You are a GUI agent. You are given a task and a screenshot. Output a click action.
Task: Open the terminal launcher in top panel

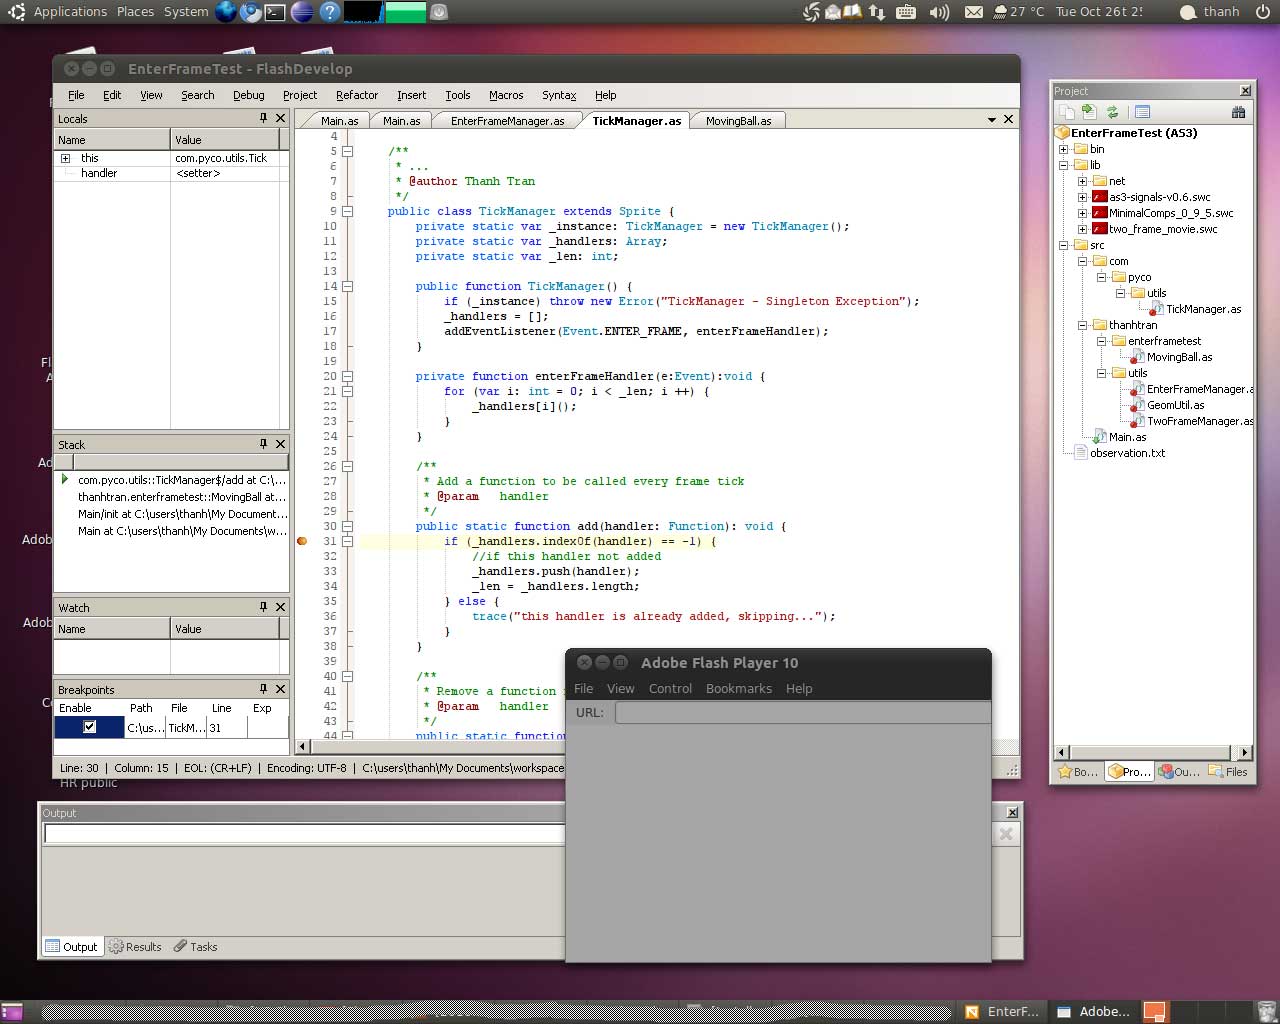pyautogui.click(x=275, y=12)
